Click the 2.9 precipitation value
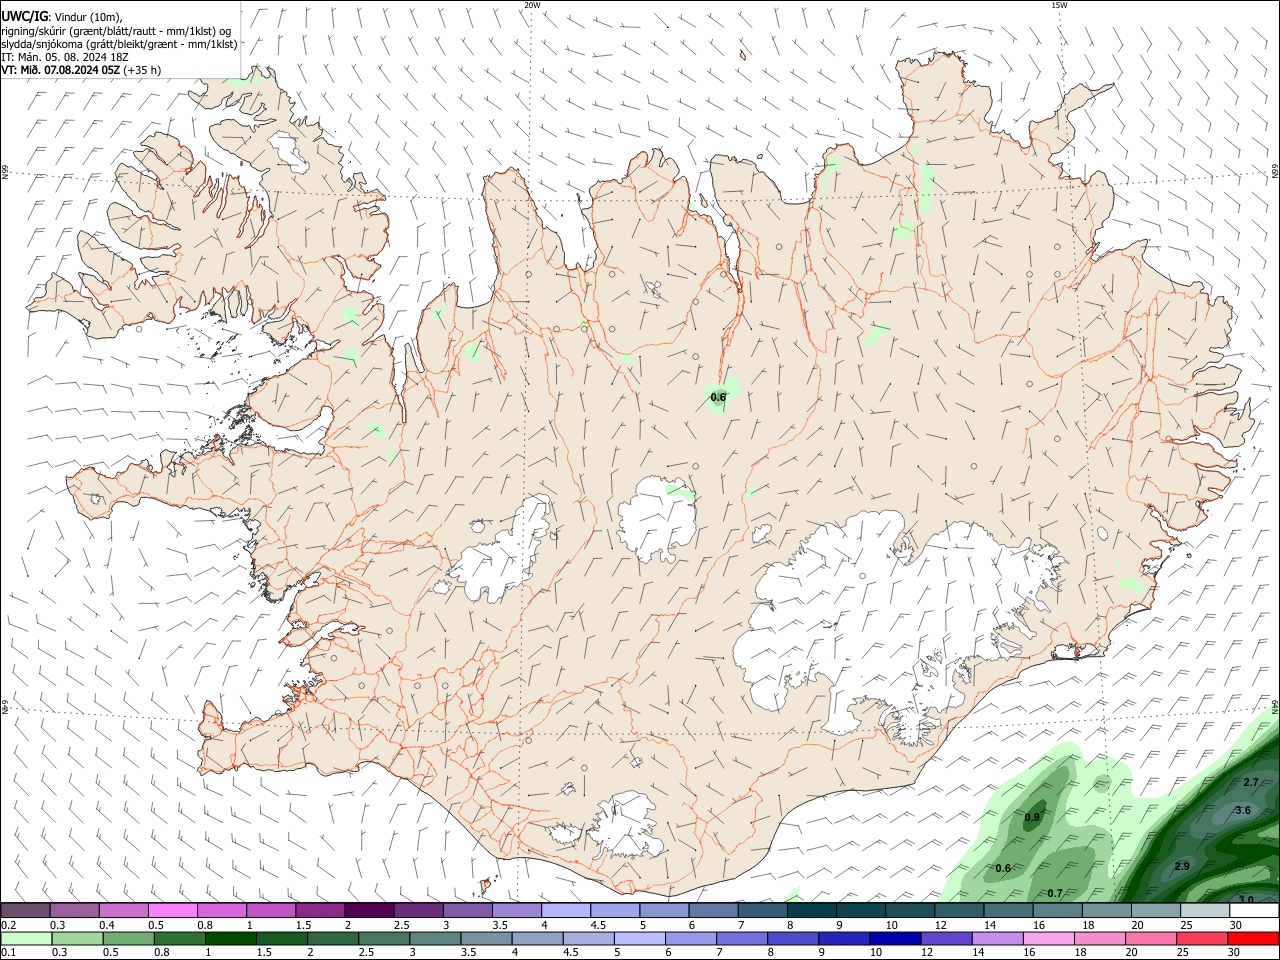This screenshot has height=960, width=1280. (1182, 866)
